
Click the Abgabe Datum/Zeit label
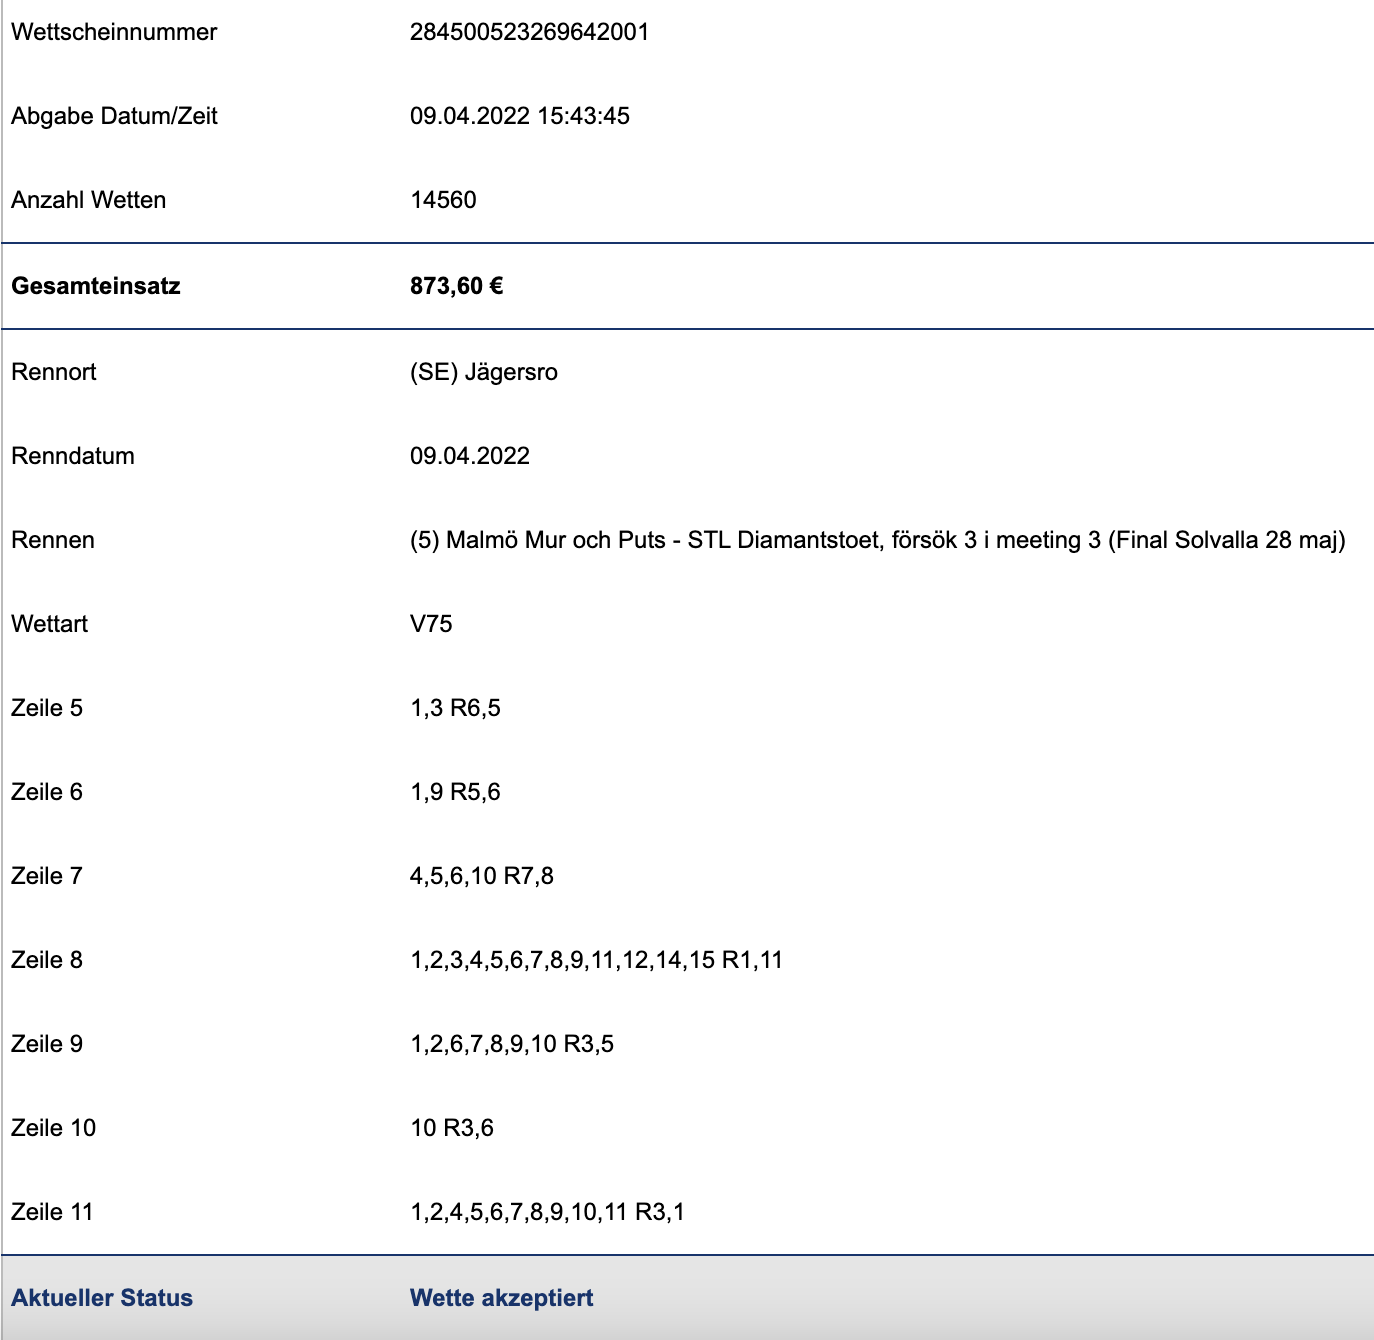114,116
